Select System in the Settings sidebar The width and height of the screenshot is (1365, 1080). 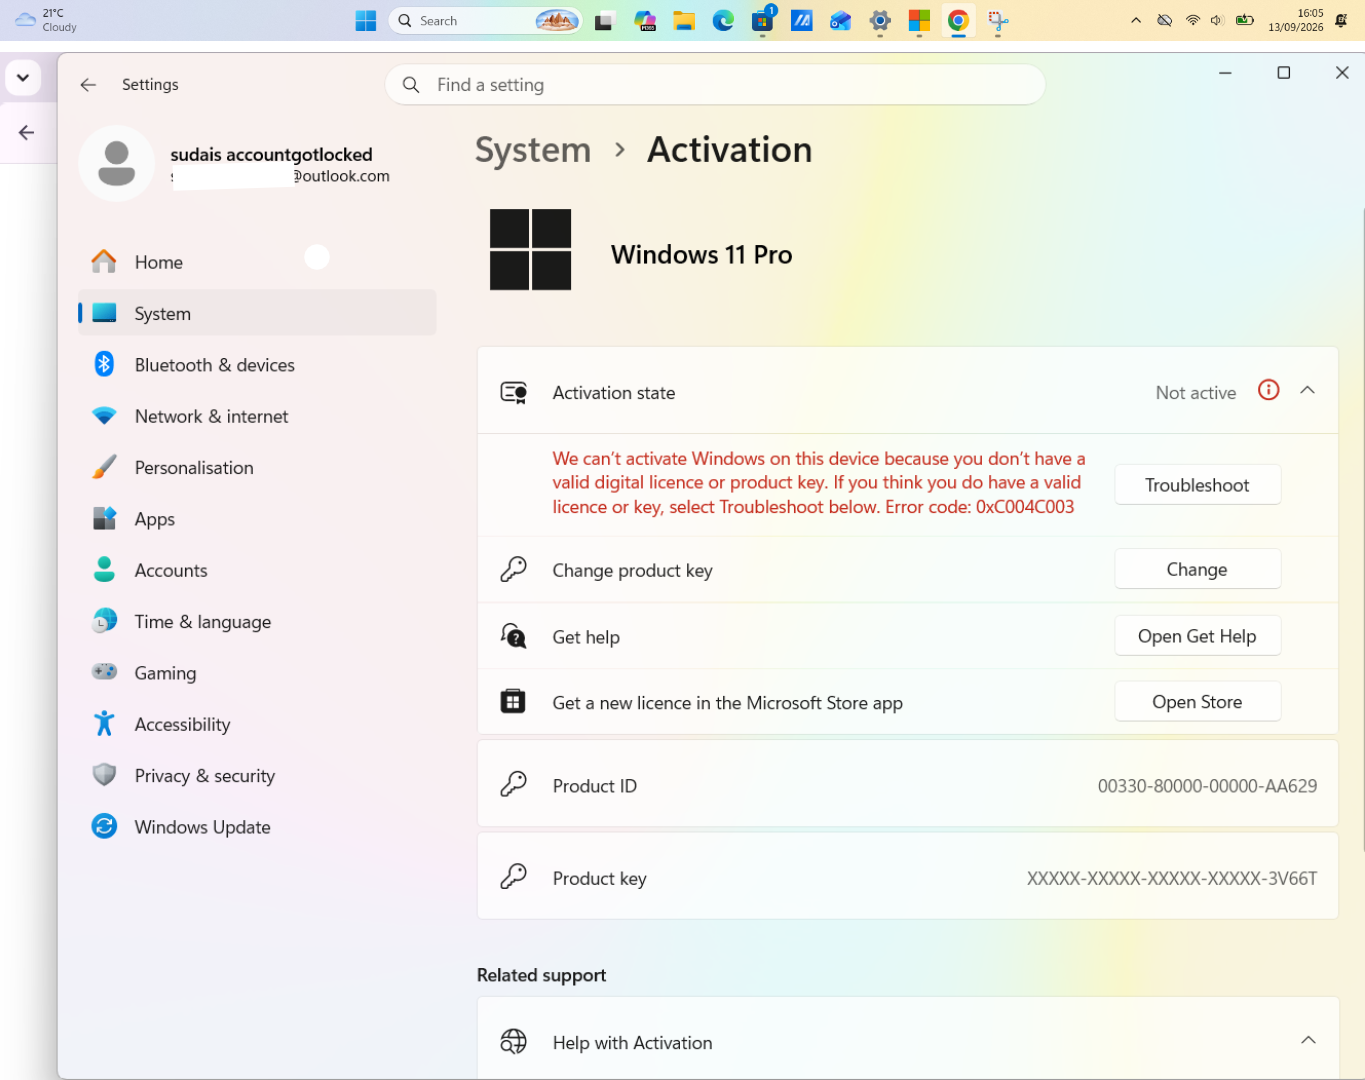click(x=257, y=313)
